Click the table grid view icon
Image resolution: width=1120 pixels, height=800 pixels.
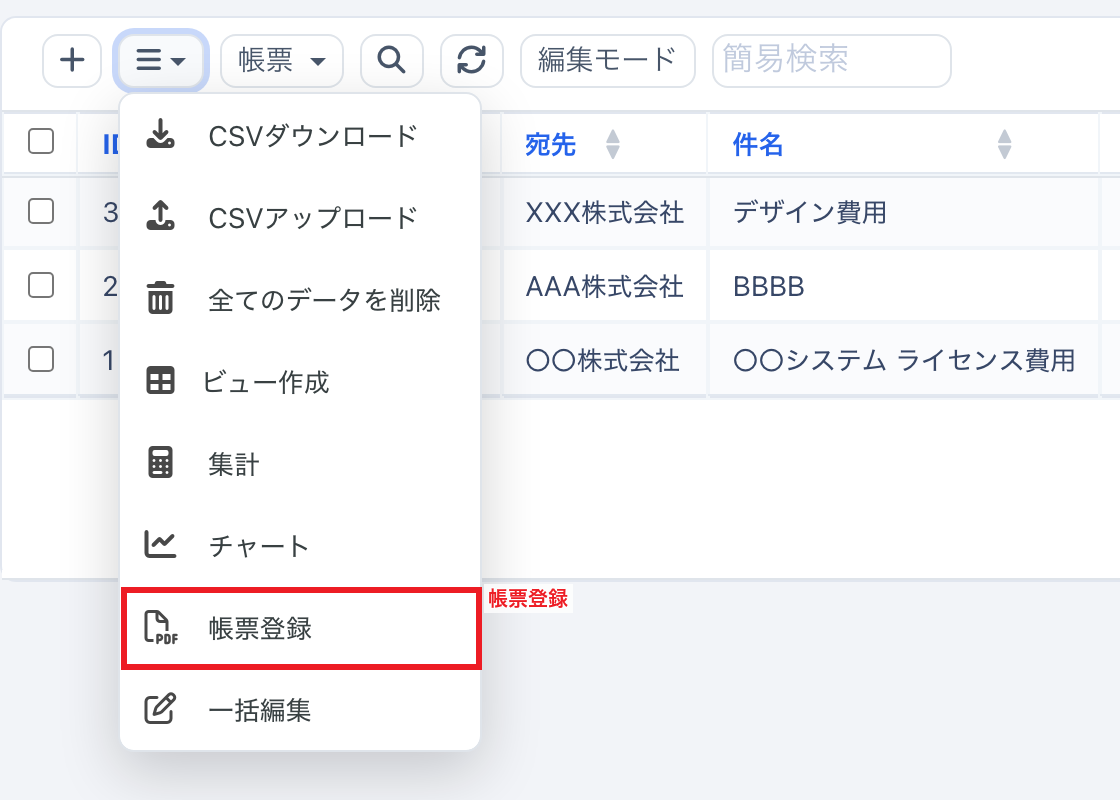coord(160,381)
